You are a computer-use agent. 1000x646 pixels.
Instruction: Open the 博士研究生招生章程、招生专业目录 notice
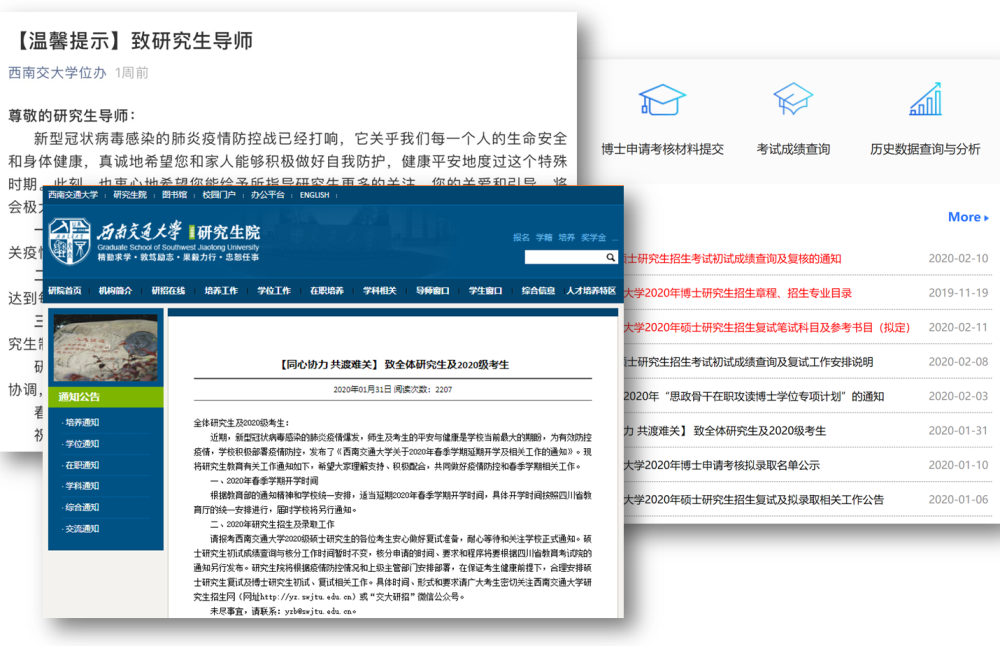tap(739, 293)
